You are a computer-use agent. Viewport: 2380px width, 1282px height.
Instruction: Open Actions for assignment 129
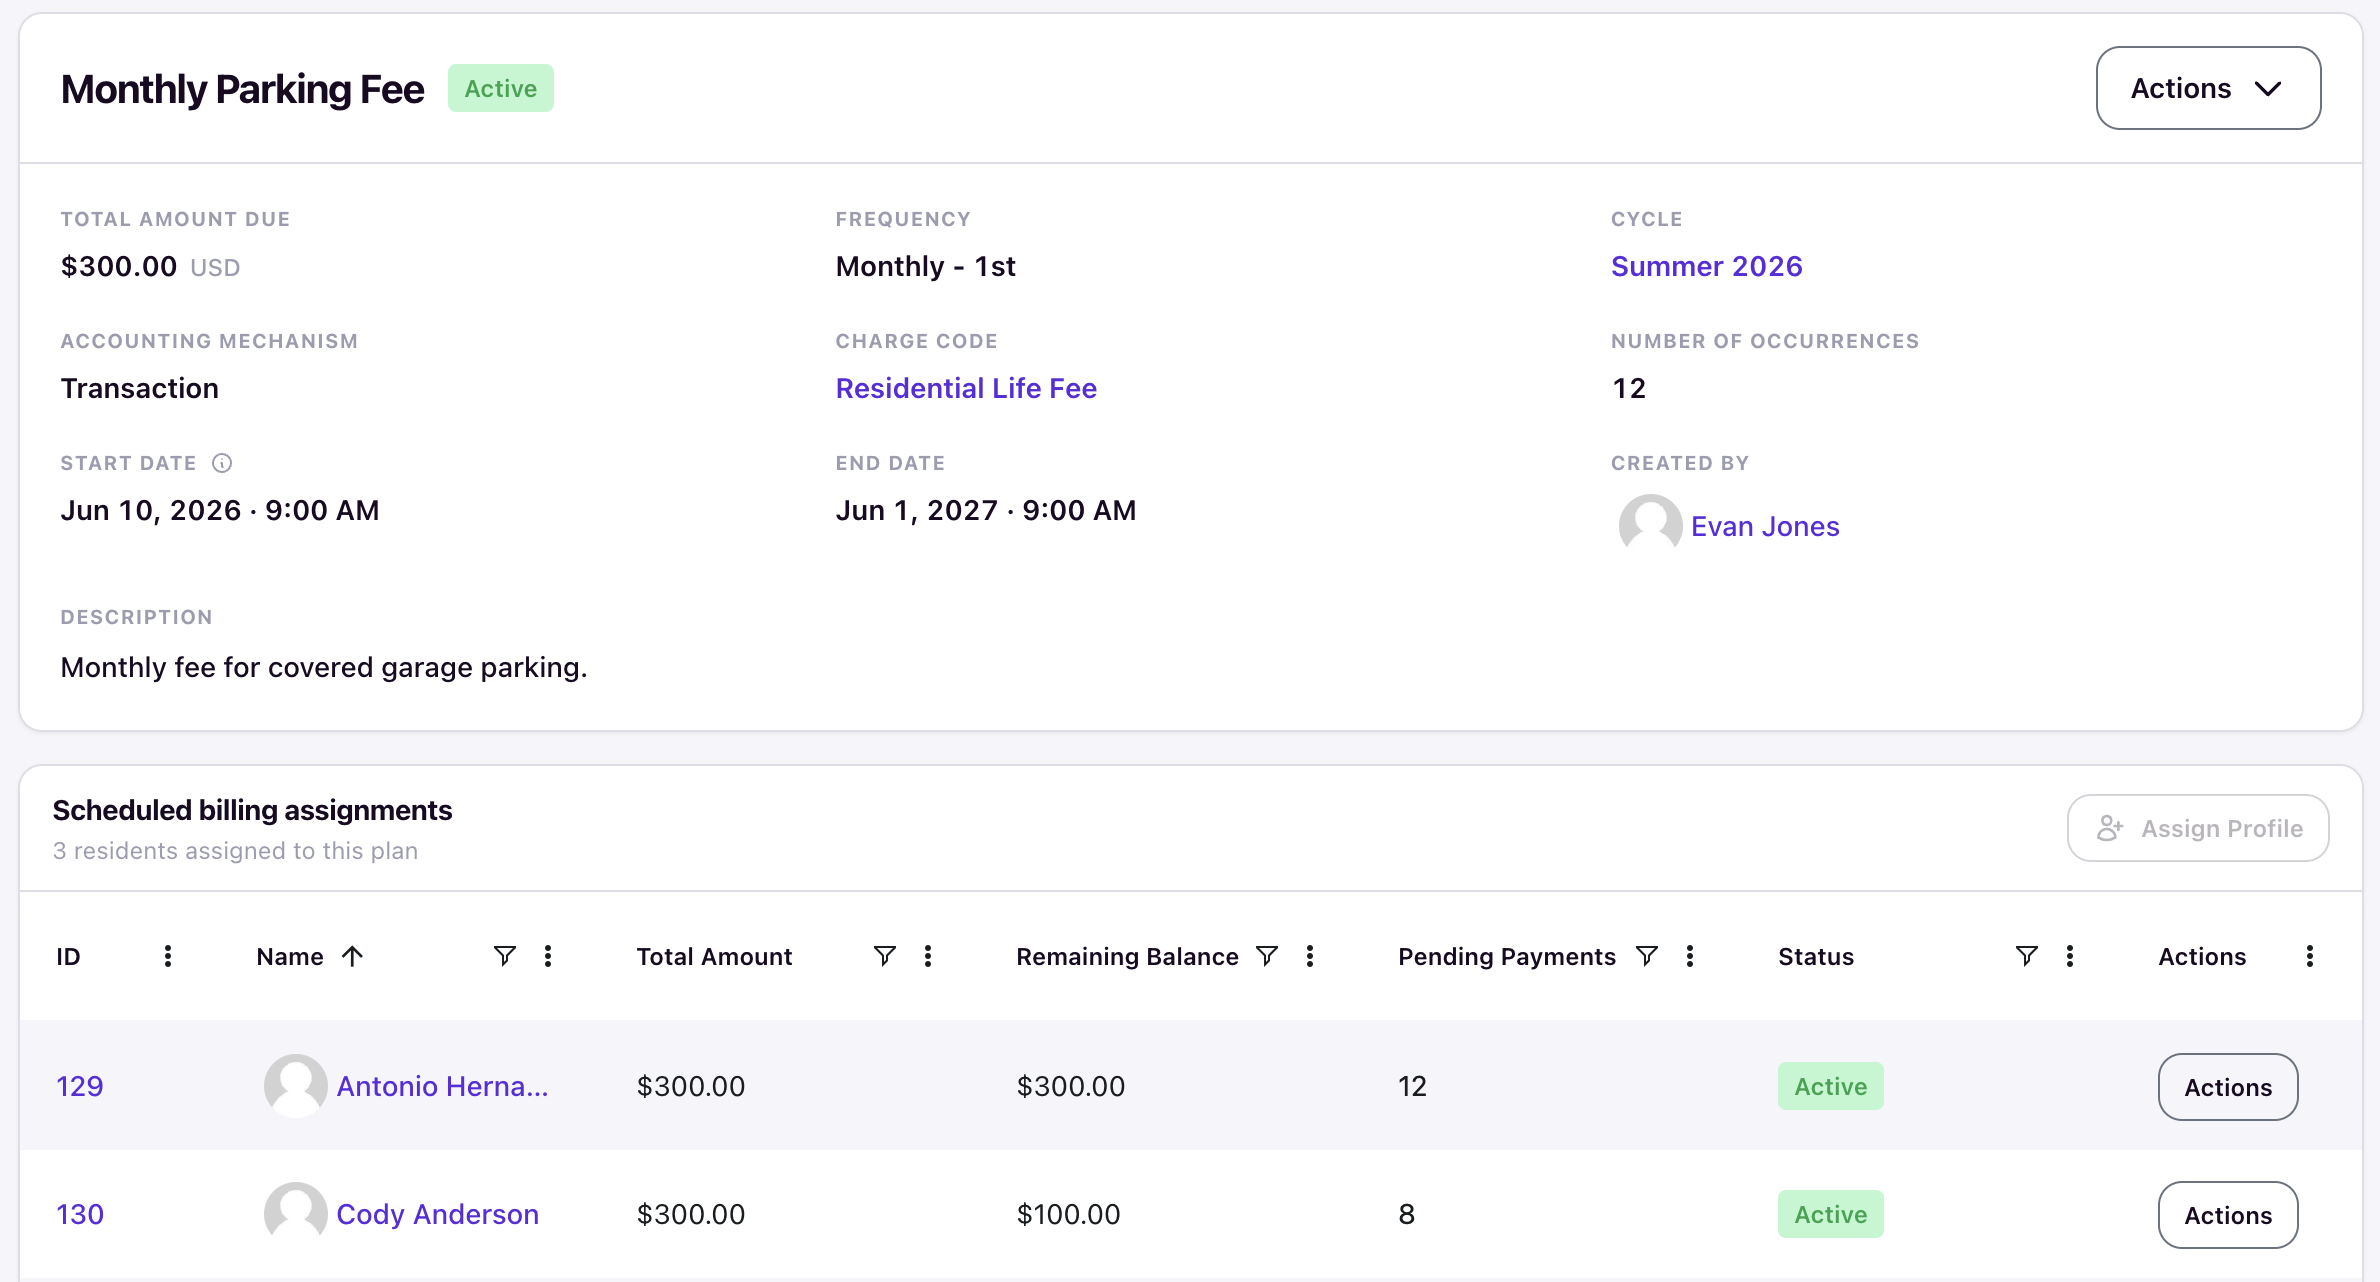[2228, 1087]
